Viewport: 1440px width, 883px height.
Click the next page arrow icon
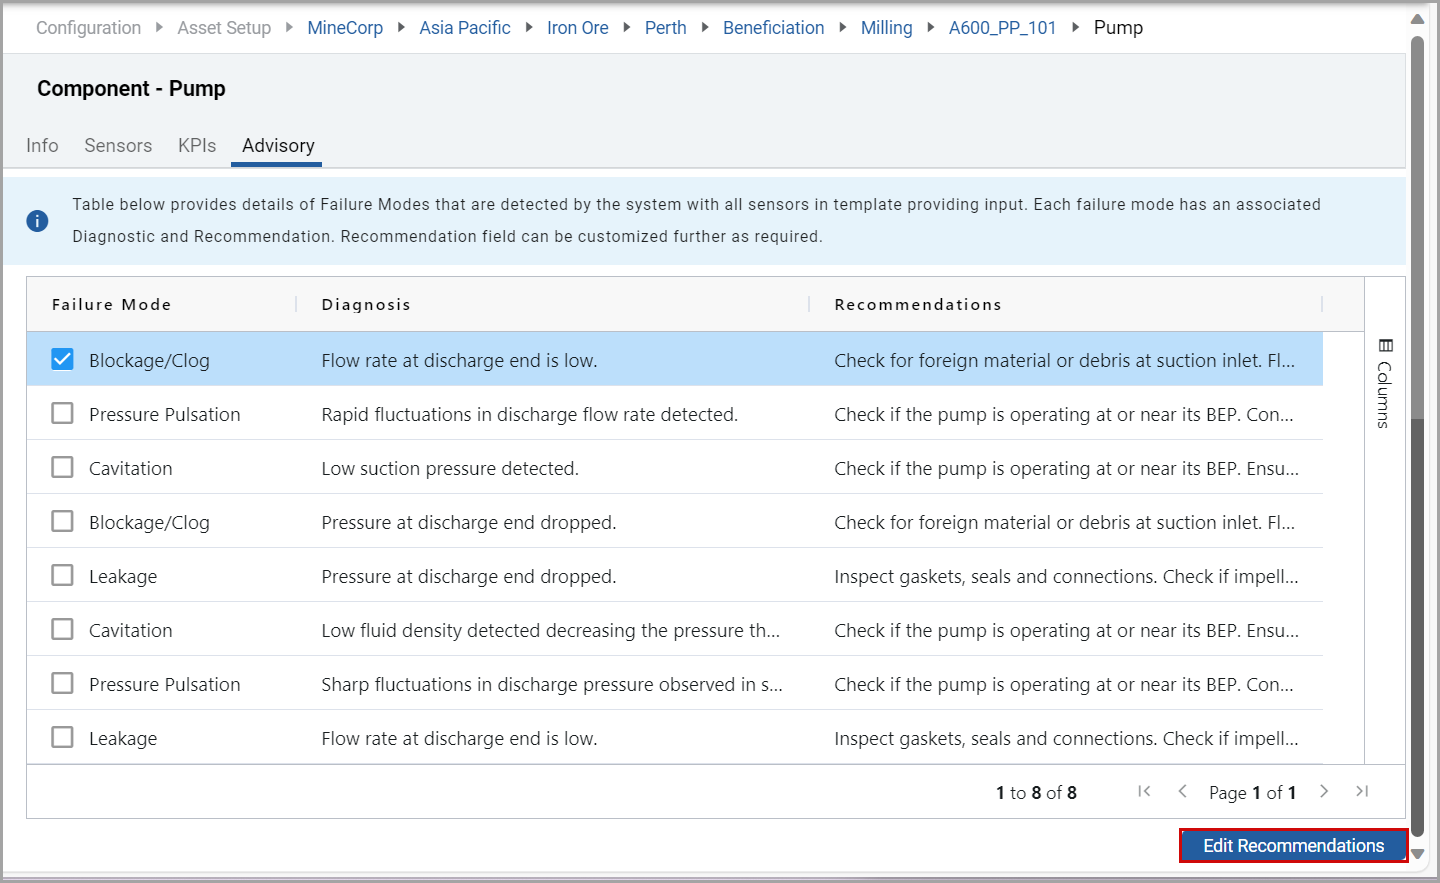[x=1324, y=791]
